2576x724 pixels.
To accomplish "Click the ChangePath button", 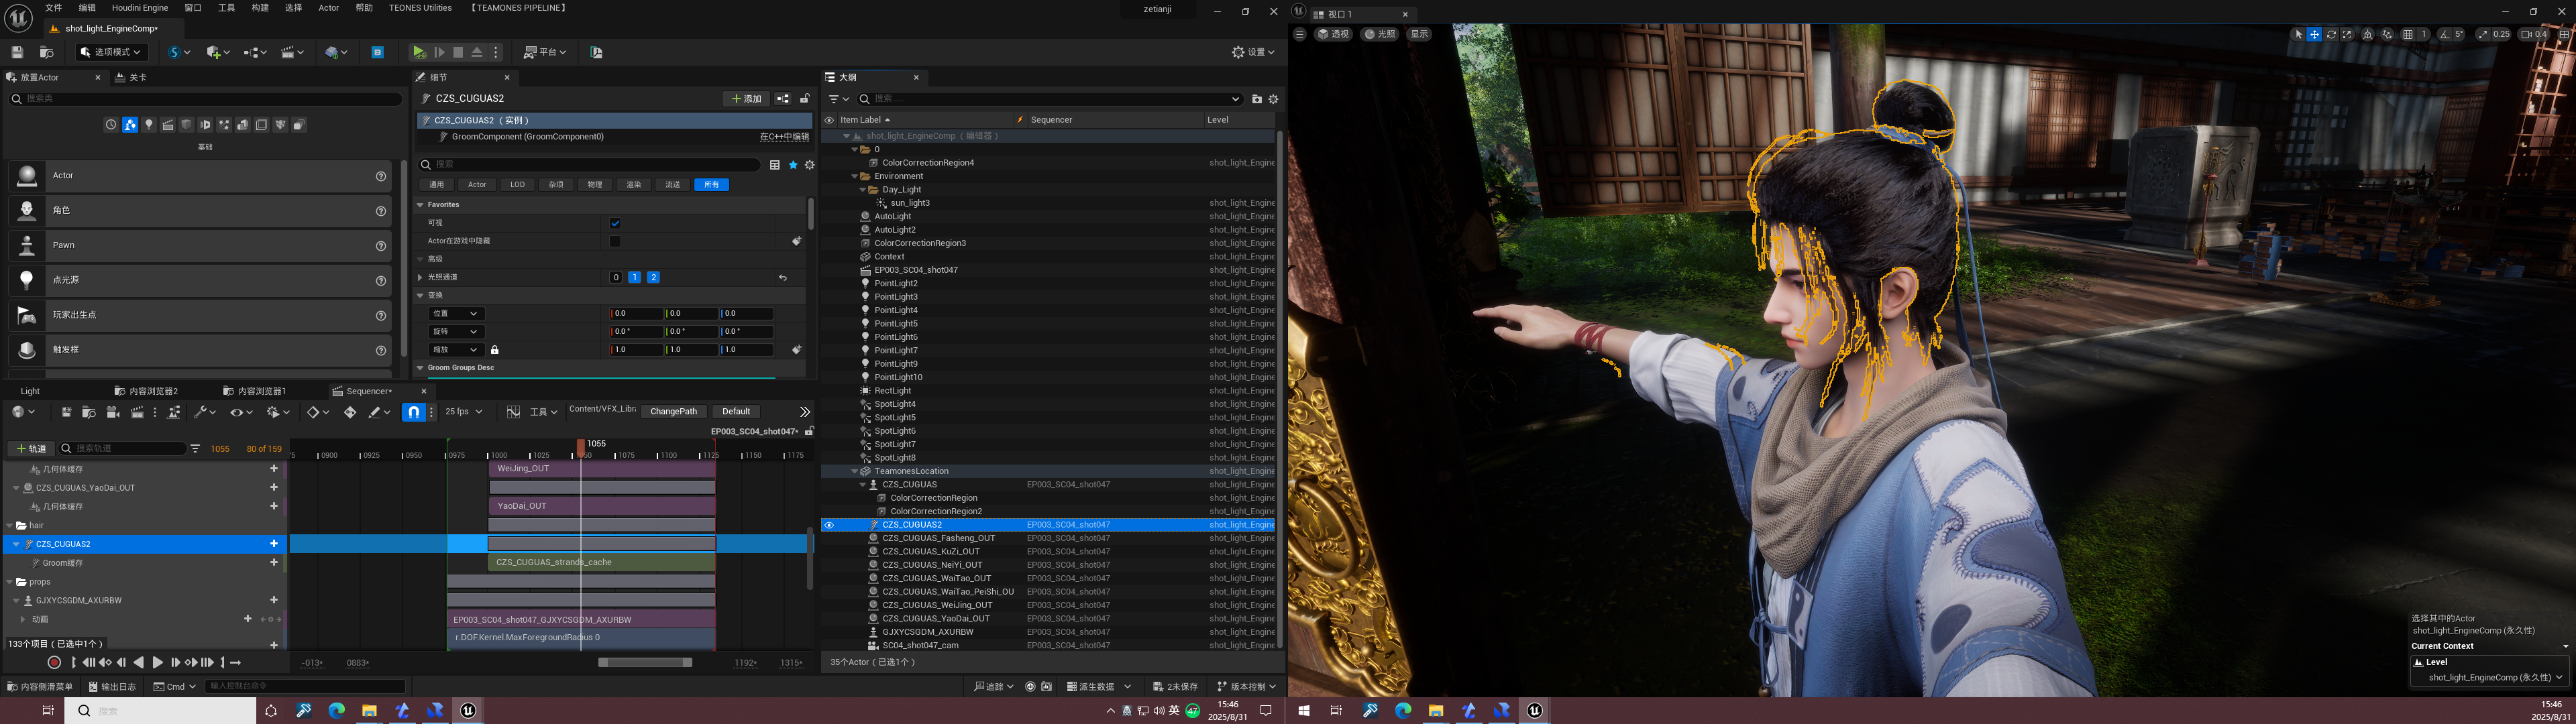I will pyautogui.click(x=673, y=412).
